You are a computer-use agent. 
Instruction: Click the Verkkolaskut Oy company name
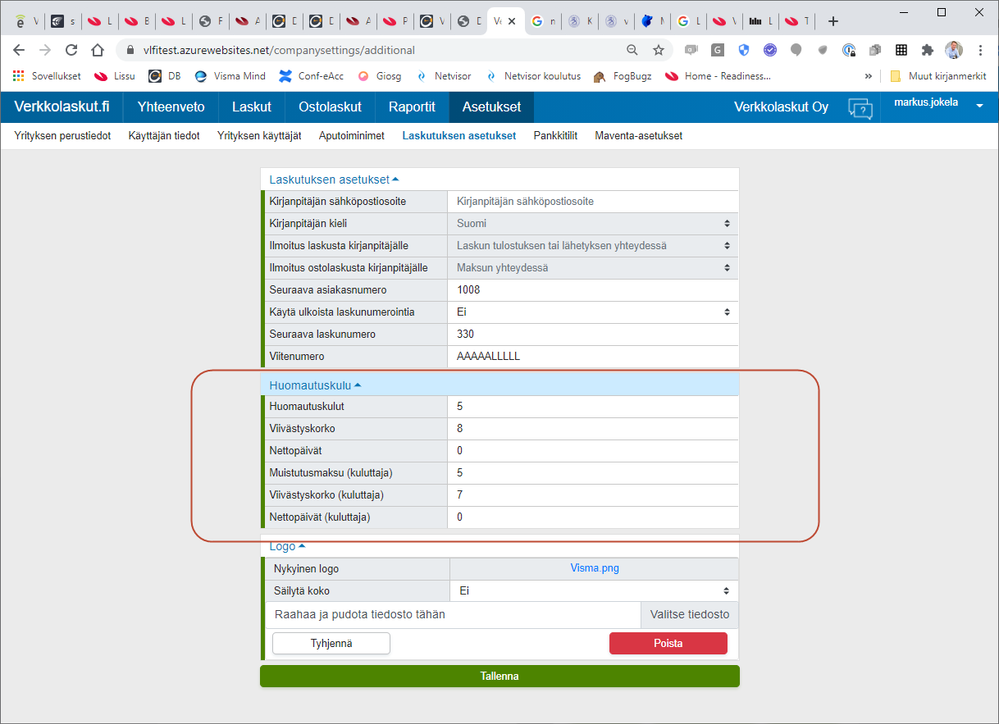tap(781, 107)
